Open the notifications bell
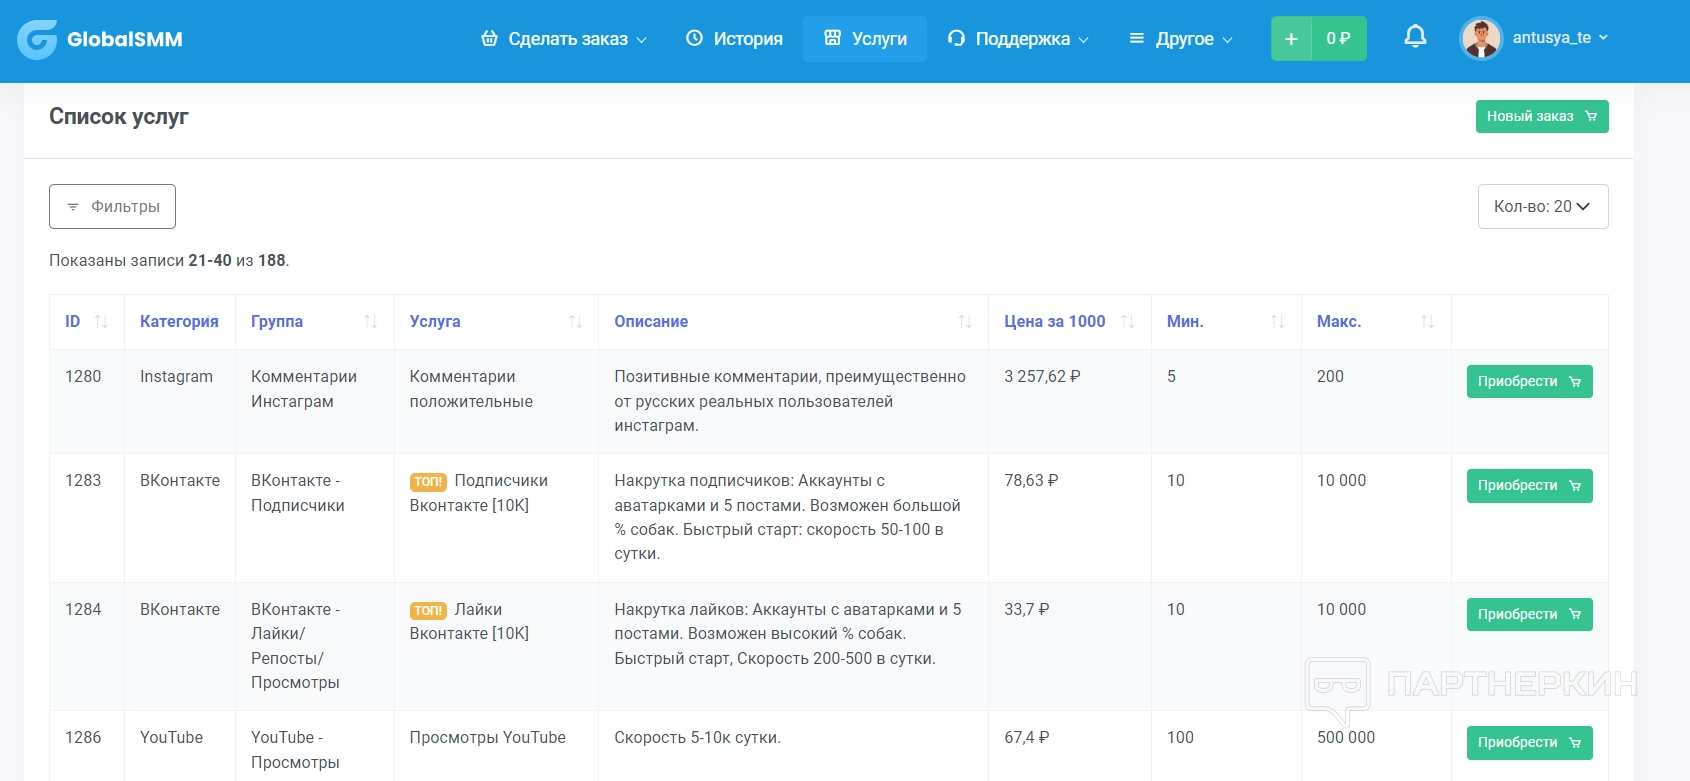1690x781 pixels. 1415,38
